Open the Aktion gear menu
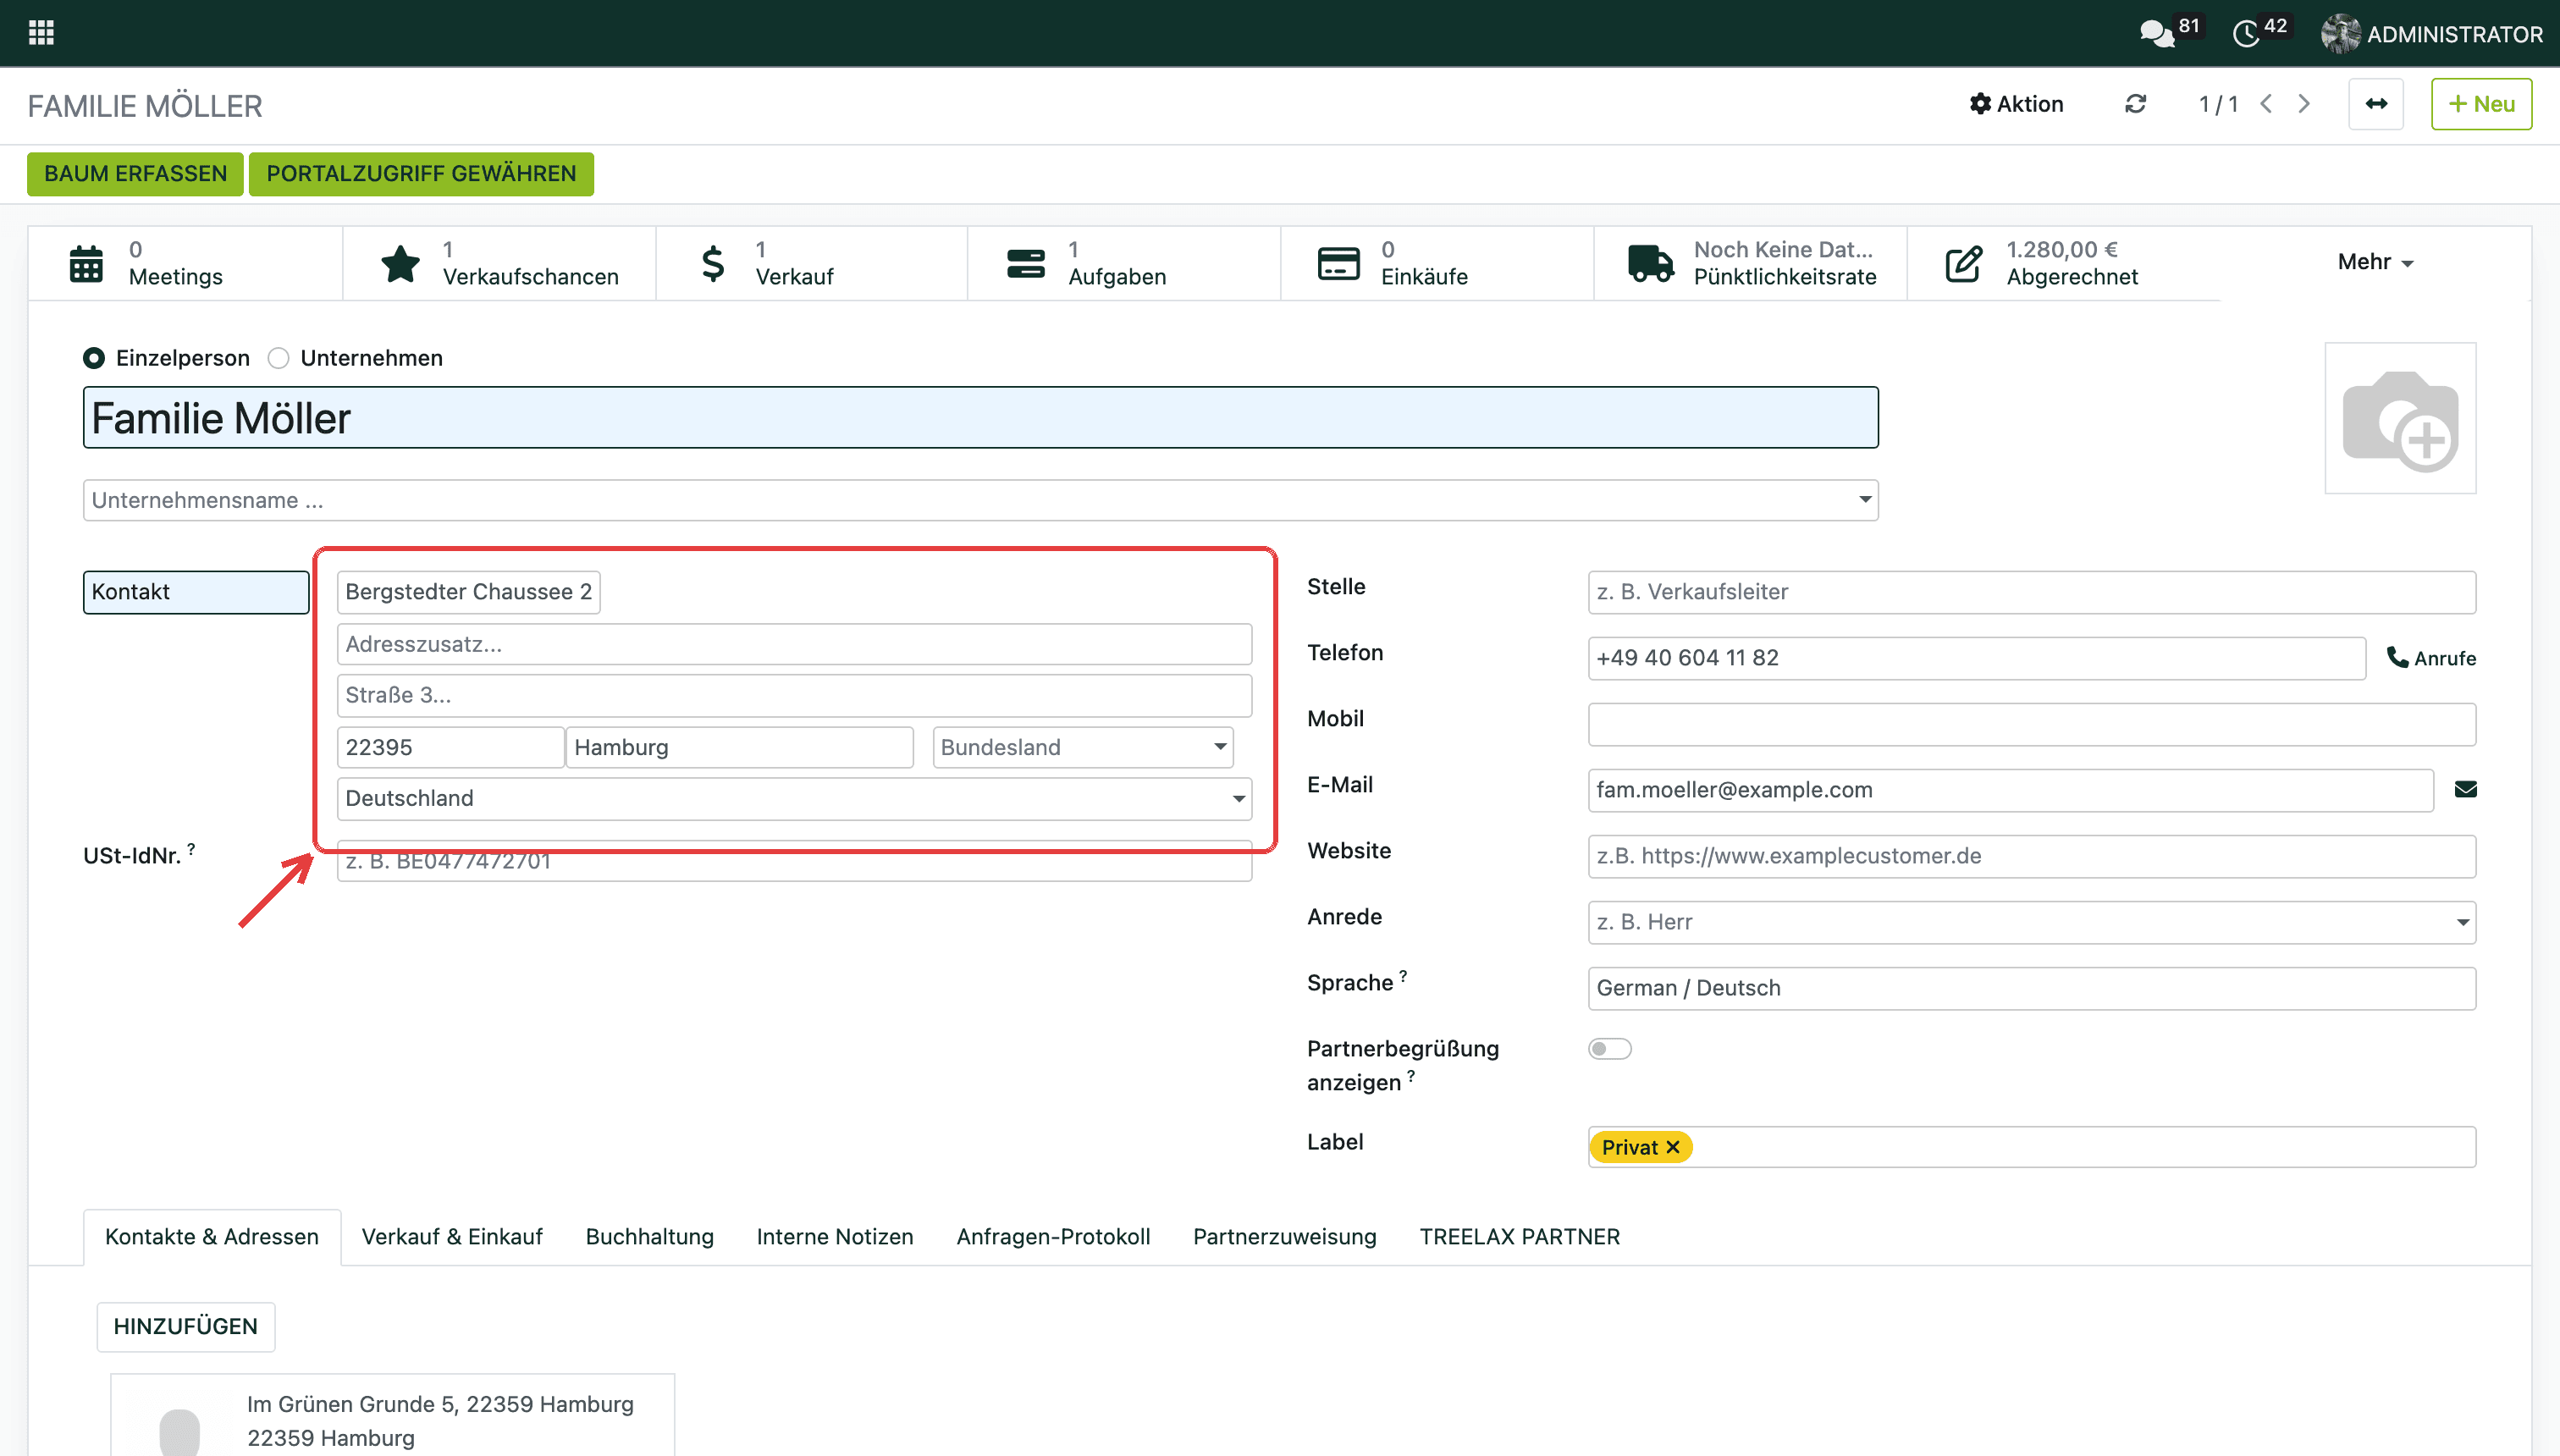This screenshot has width=2560, height=1456. pos(2016,104)
